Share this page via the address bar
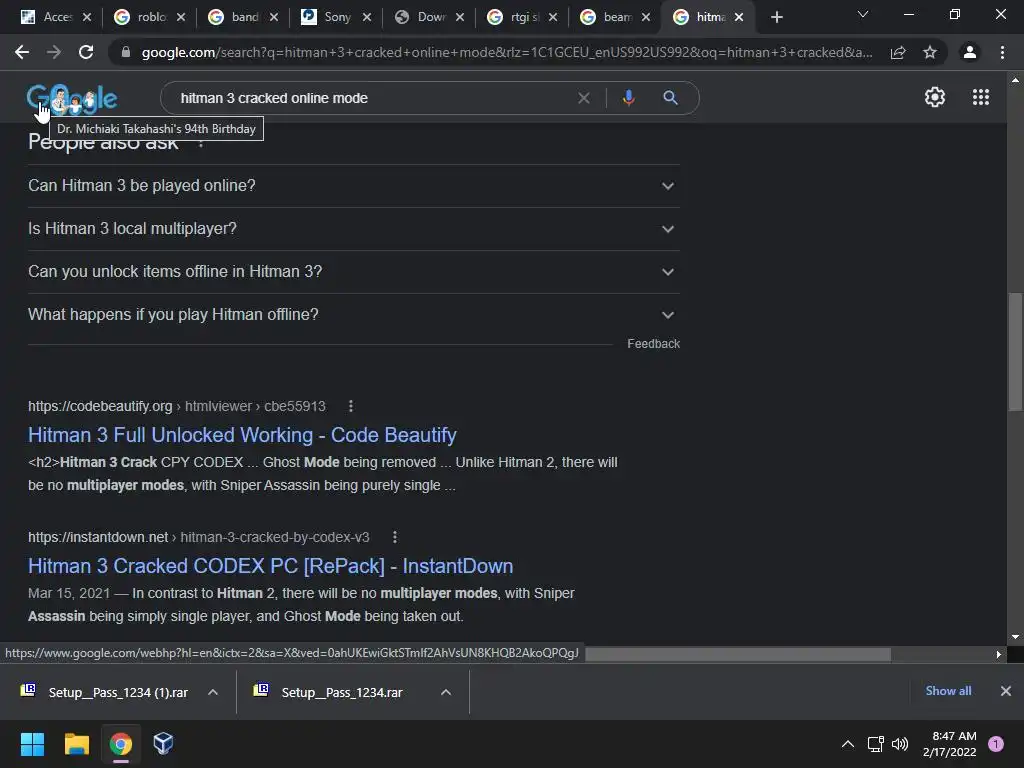This screenshot has height=768, width=1024. (898, 52)
